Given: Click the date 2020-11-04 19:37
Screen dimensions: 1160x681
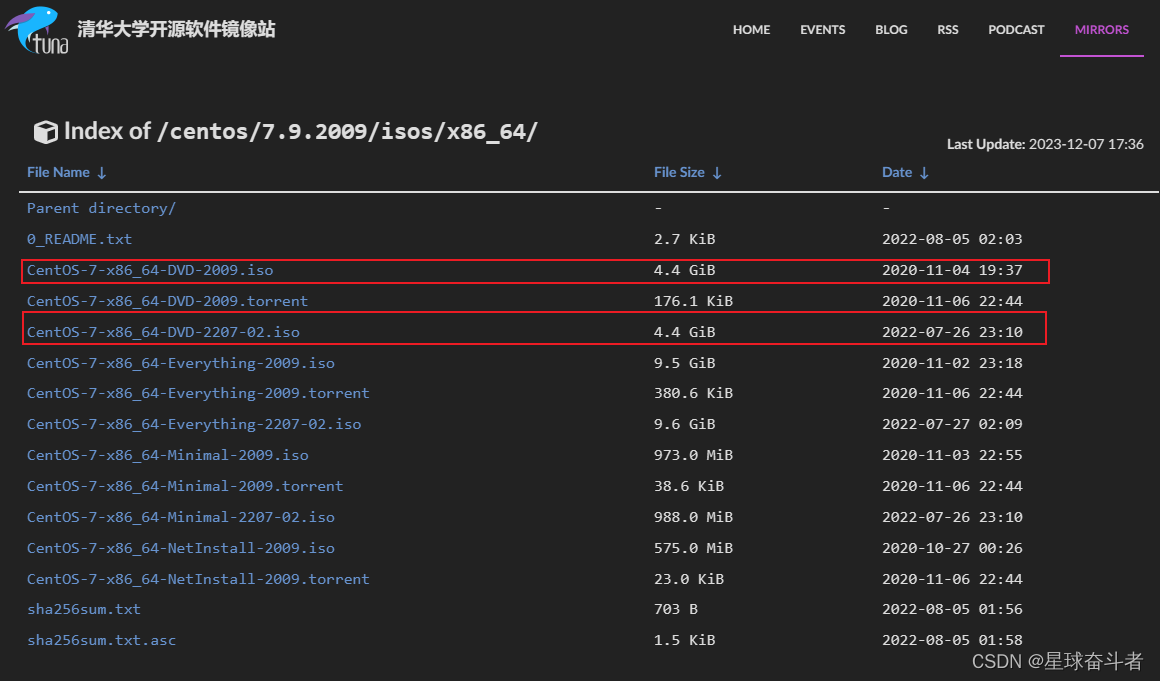Looking at the screenshot, I should click(952, 271).
